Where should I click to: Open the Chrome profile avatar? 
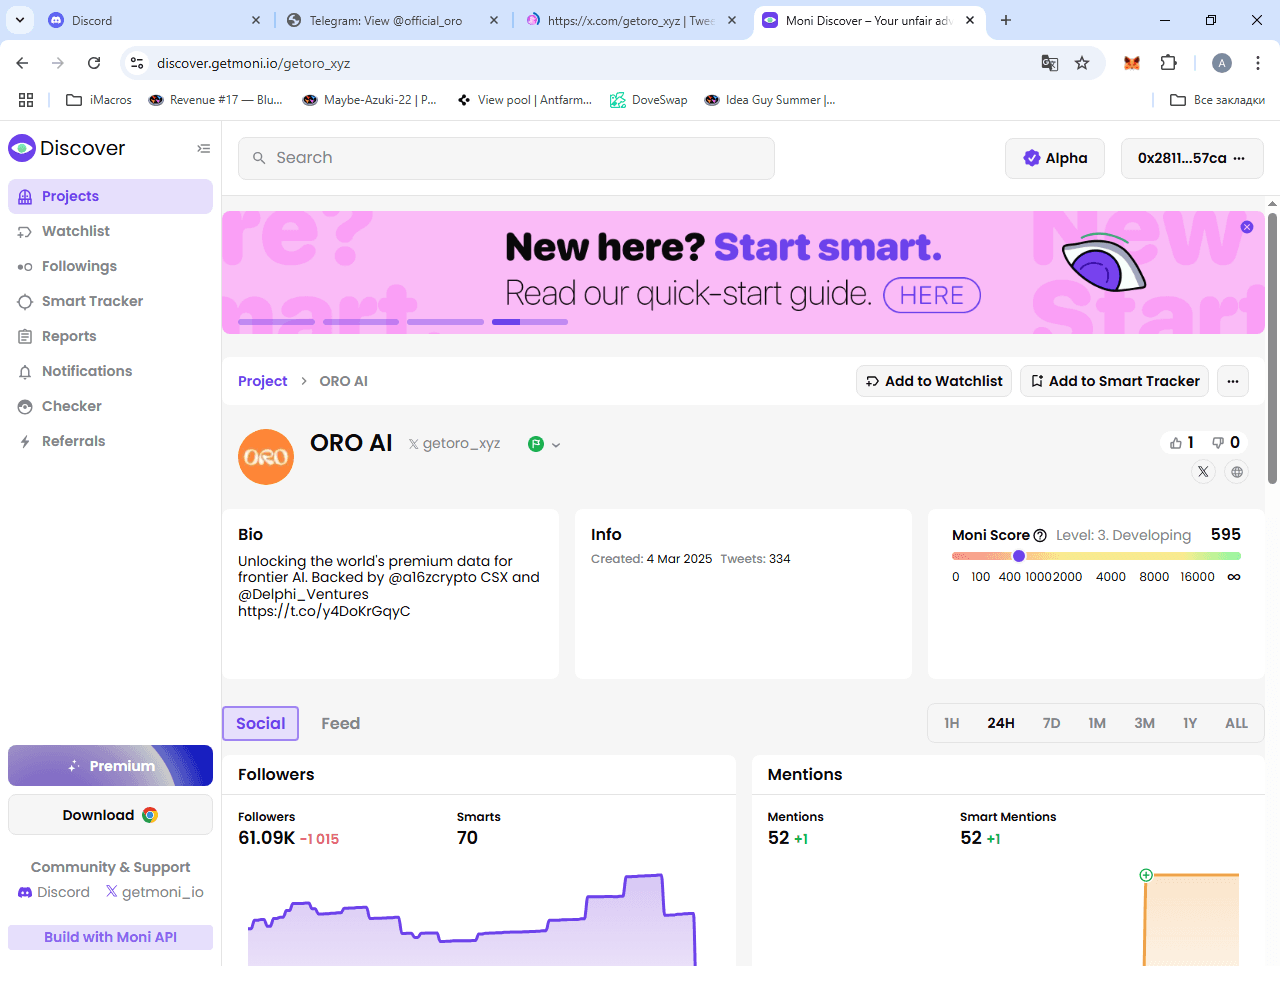1222,63
